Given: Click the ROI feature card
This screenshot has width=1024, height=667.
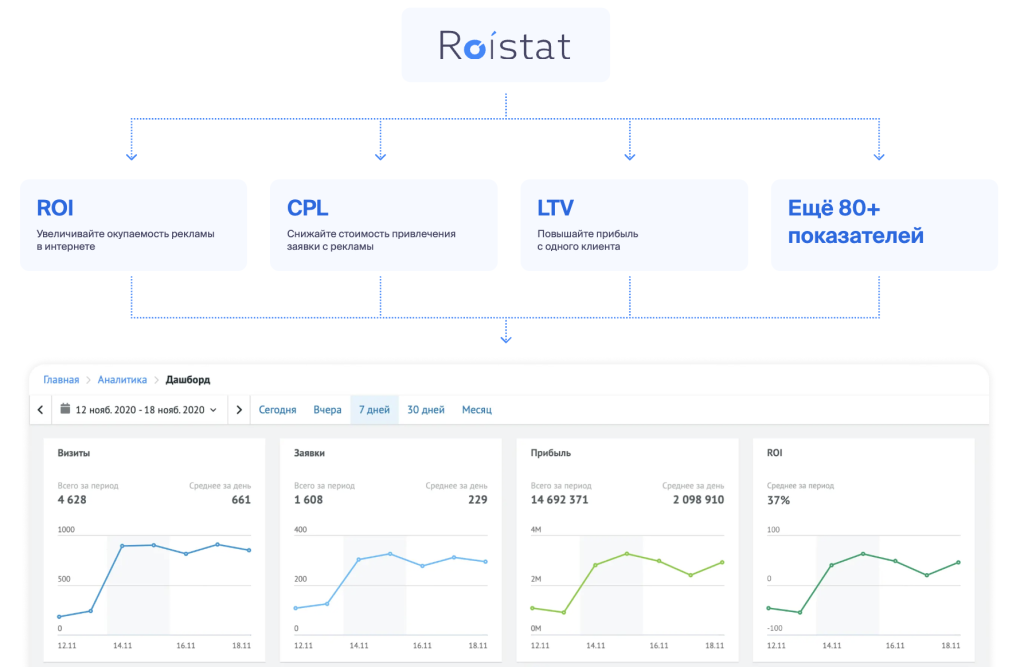Looking at the screenshot, I should point(133,225).
